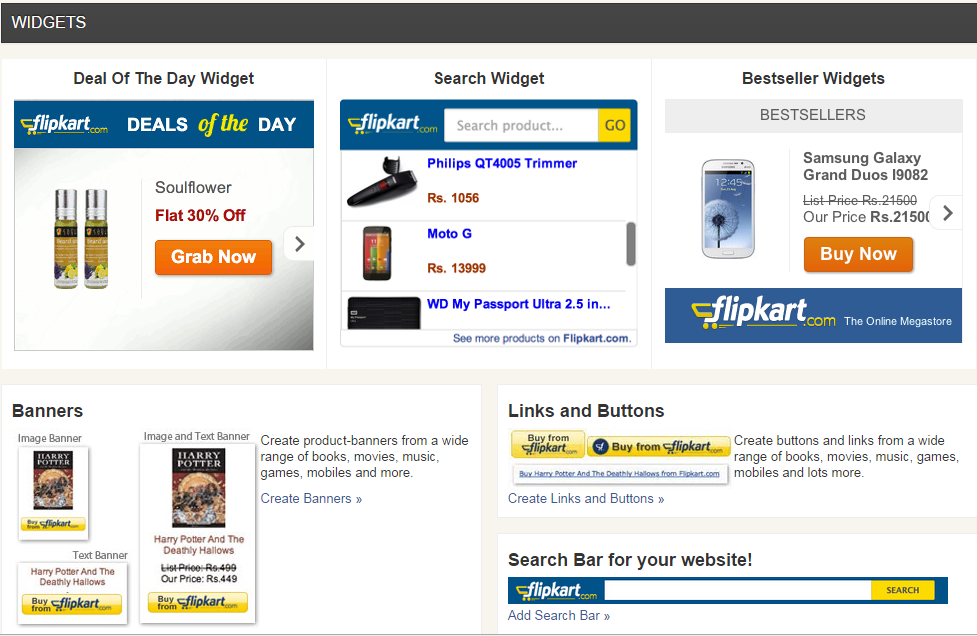Click the Flipkart Online Megastore logo banner

pyautogui.click(x=812, y=315)
